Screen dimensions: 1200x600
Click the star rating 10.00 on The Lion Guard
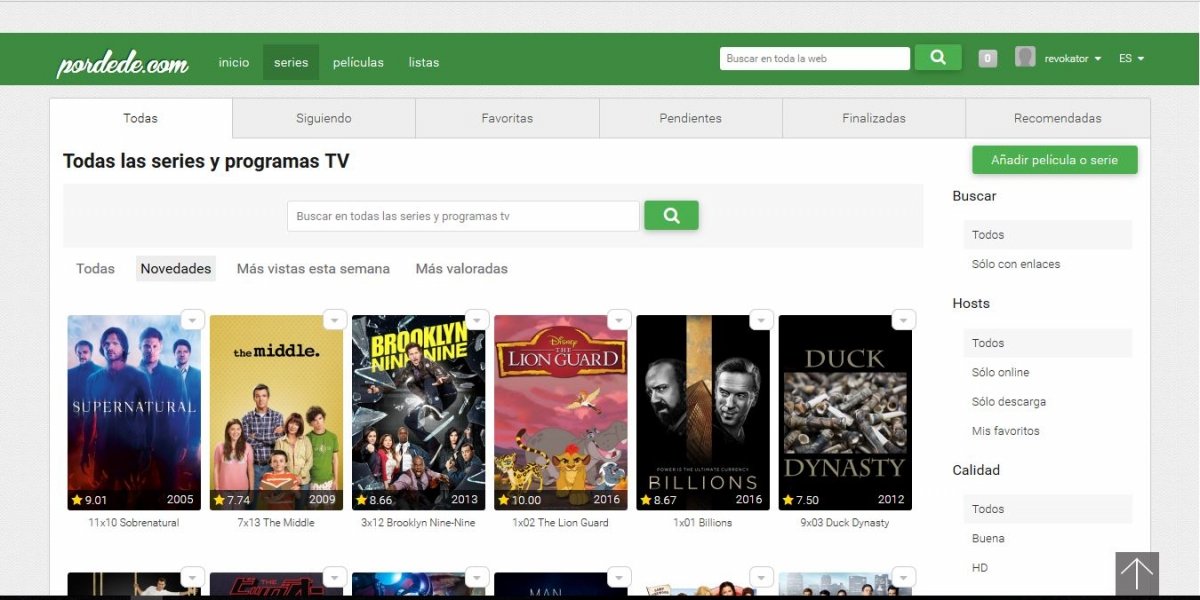click(x=519, y=500)
